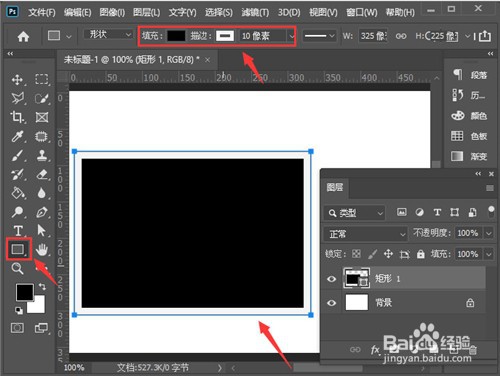
Task: Swap foreground and background colors
Action: click(x=42, y=287)
